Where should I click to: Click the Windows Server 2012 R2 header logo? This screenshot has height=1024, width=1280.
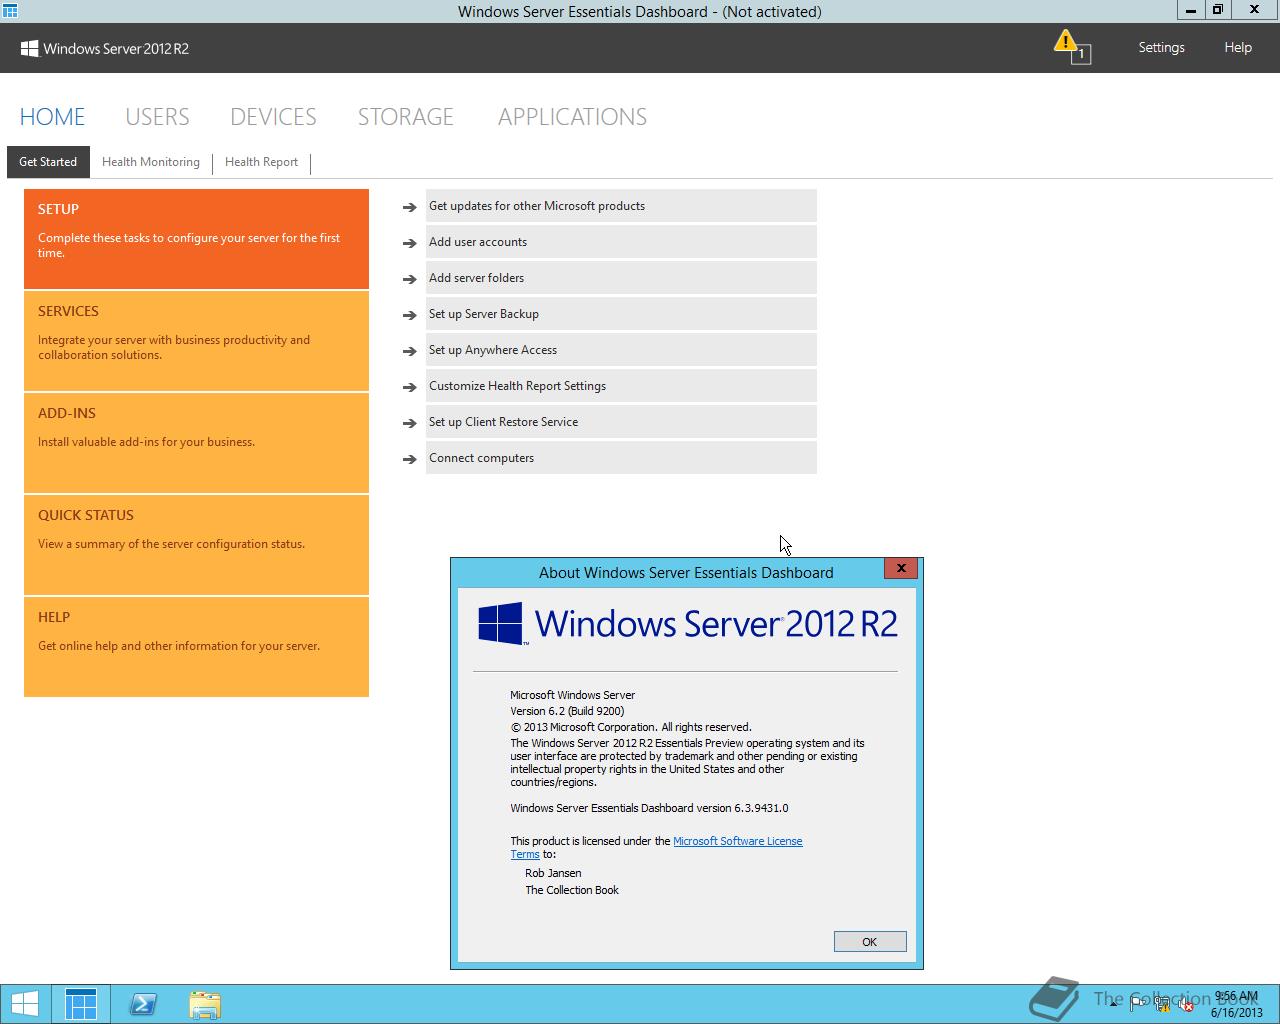coord(105,48)
